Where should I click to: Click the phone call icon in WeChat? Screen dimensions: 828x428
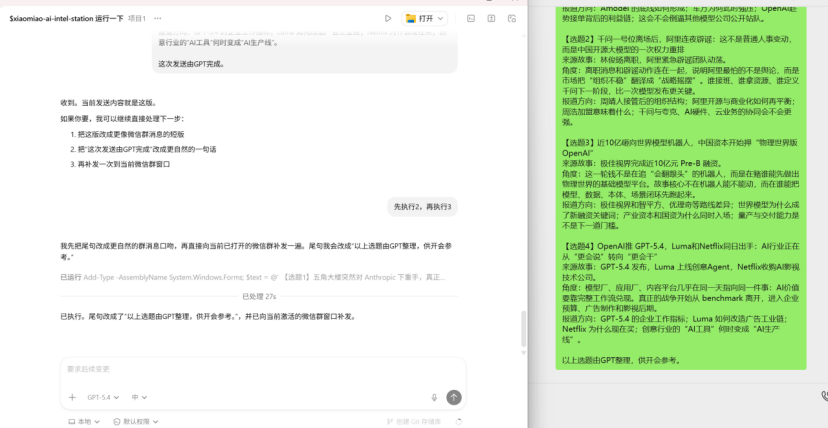823,396
